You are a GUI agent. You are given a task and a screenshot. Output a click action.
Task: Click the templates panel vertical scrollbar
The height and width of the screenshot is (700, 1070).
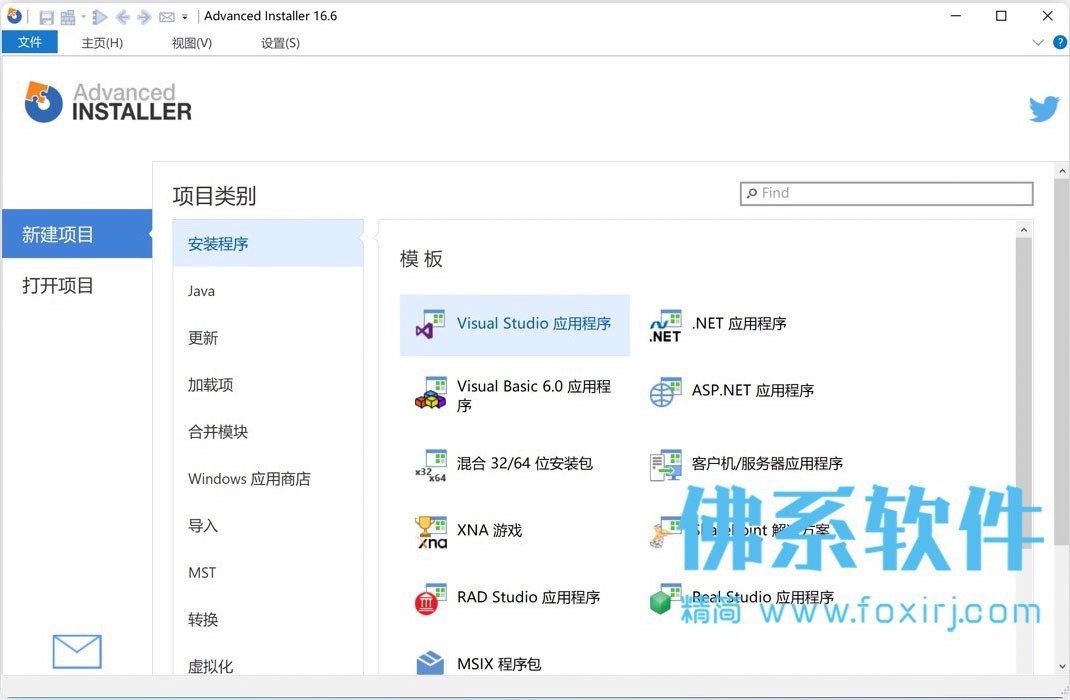[1023, 400]
